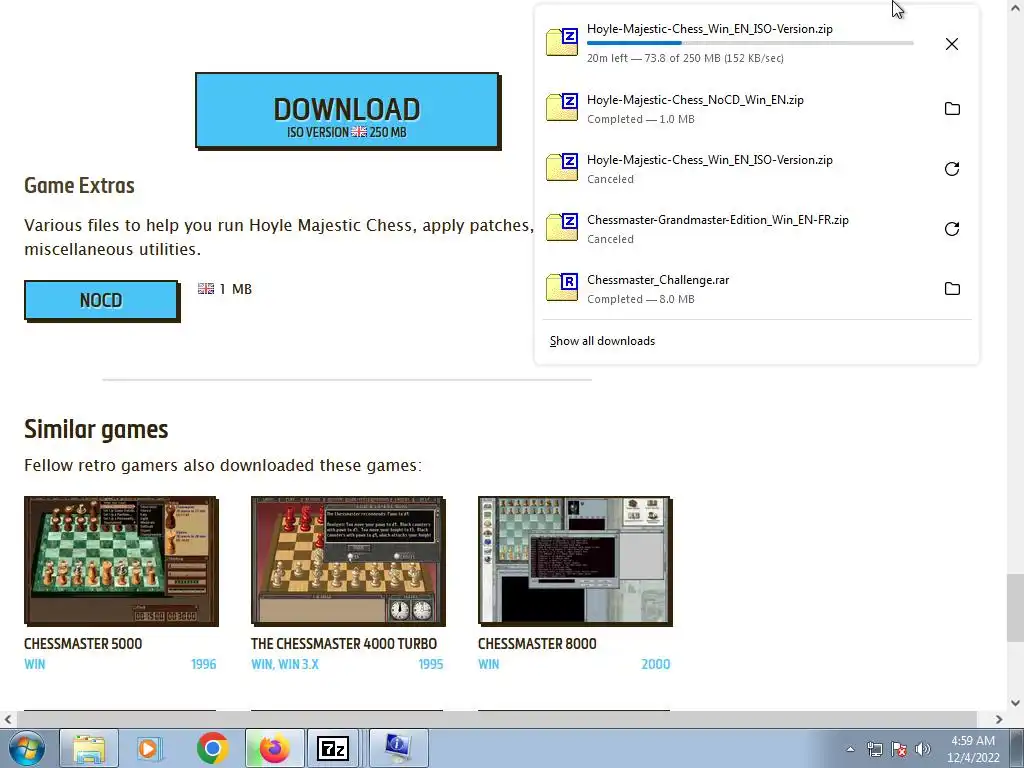Viewport: 1024px width, 768px height.
Task: Open Chessmaster 8000 screenshot thumbnail
Action: [575, 561]
